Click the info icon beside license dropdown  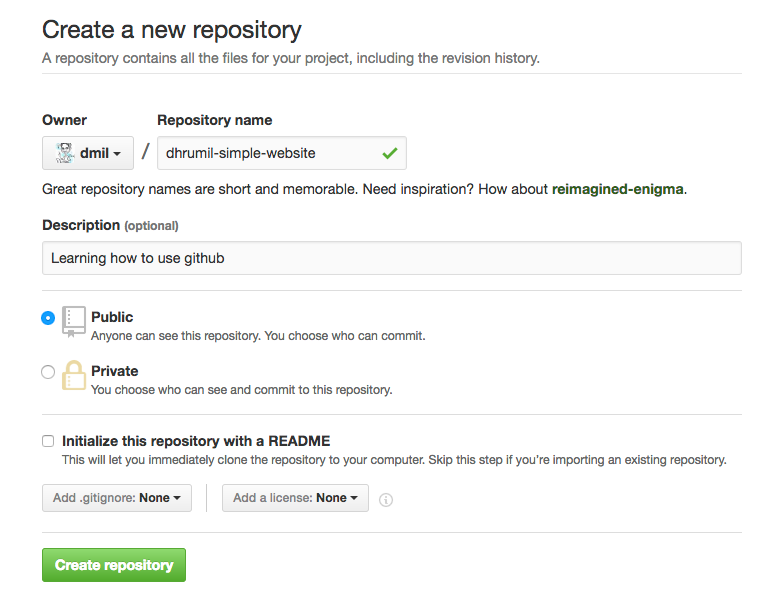tap(386, 500)
